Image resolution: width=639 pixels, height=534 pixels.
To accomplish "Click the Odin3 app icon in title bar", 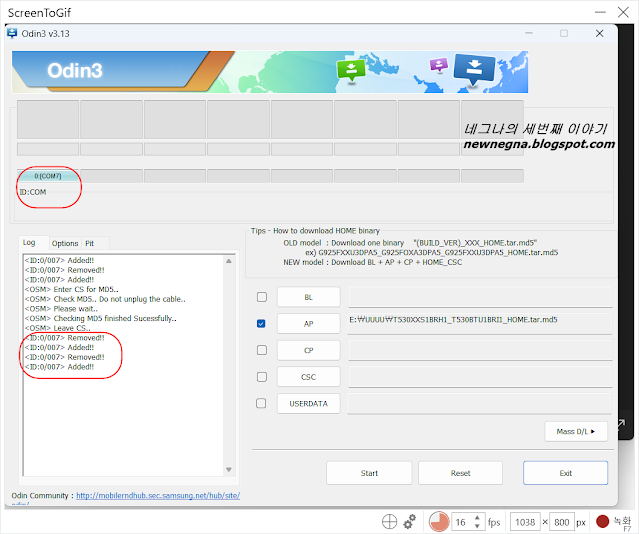I will coord(12,33).
